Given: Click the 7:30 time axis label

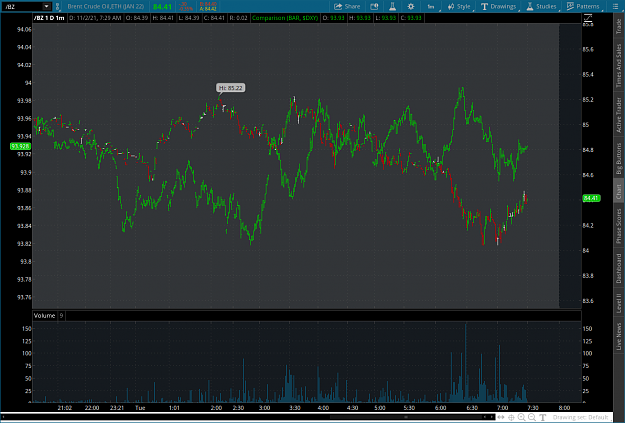Looking at the screenshot, I should 533,408.
